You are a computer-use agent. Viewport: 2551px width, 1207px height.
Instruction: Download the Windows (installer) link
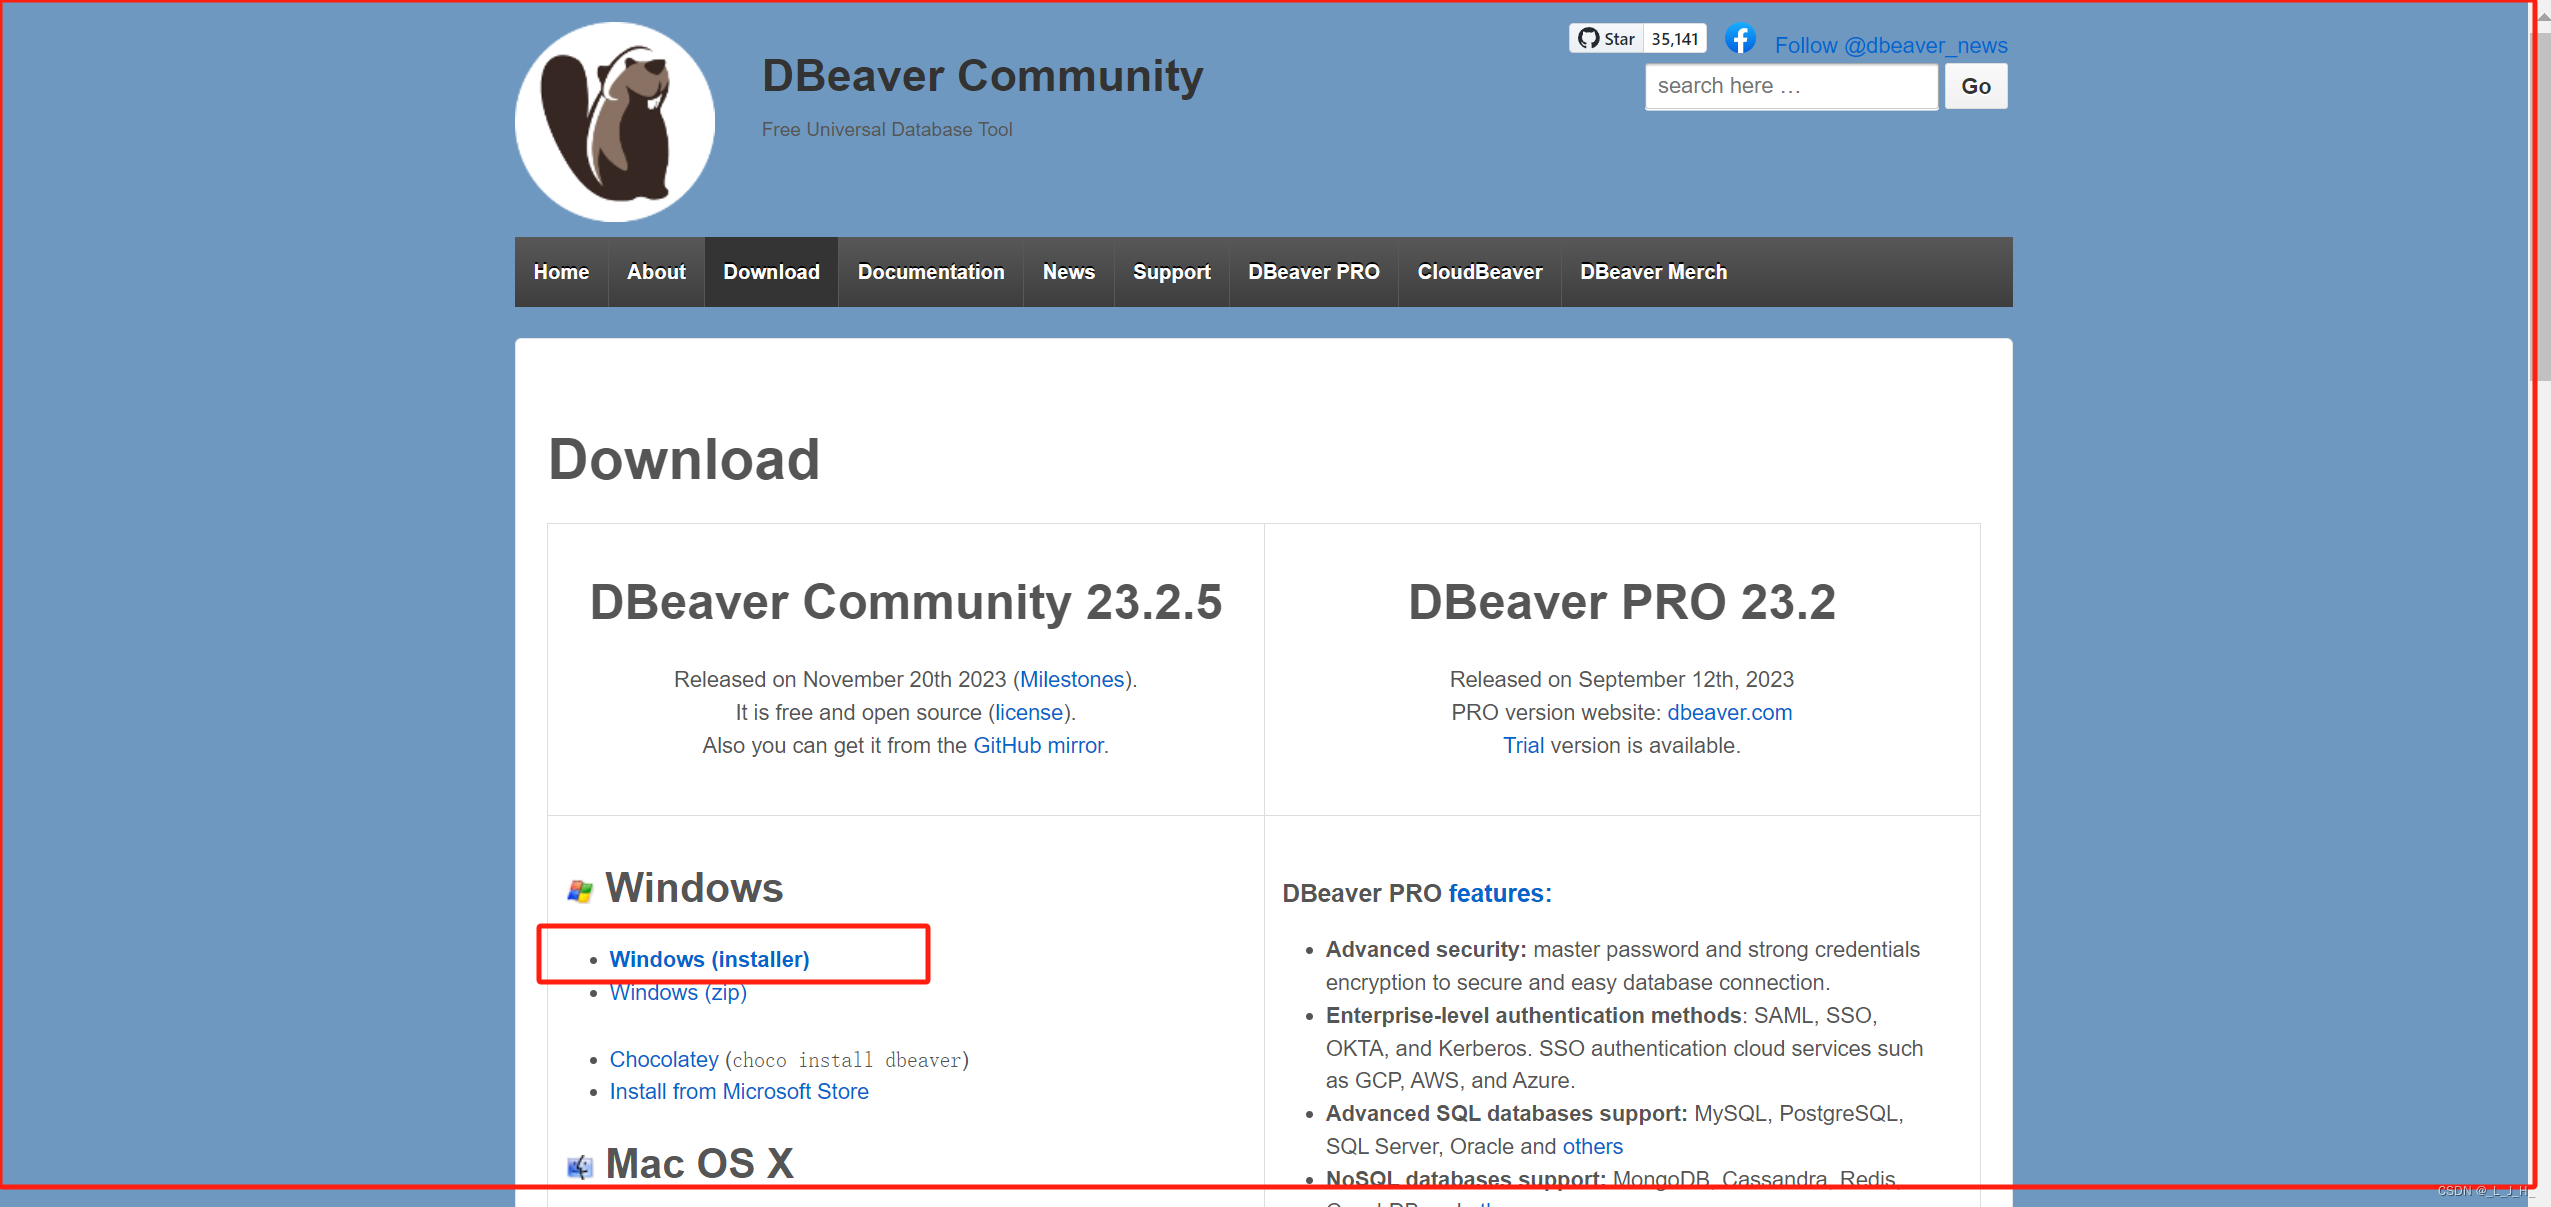click(709, 959)
